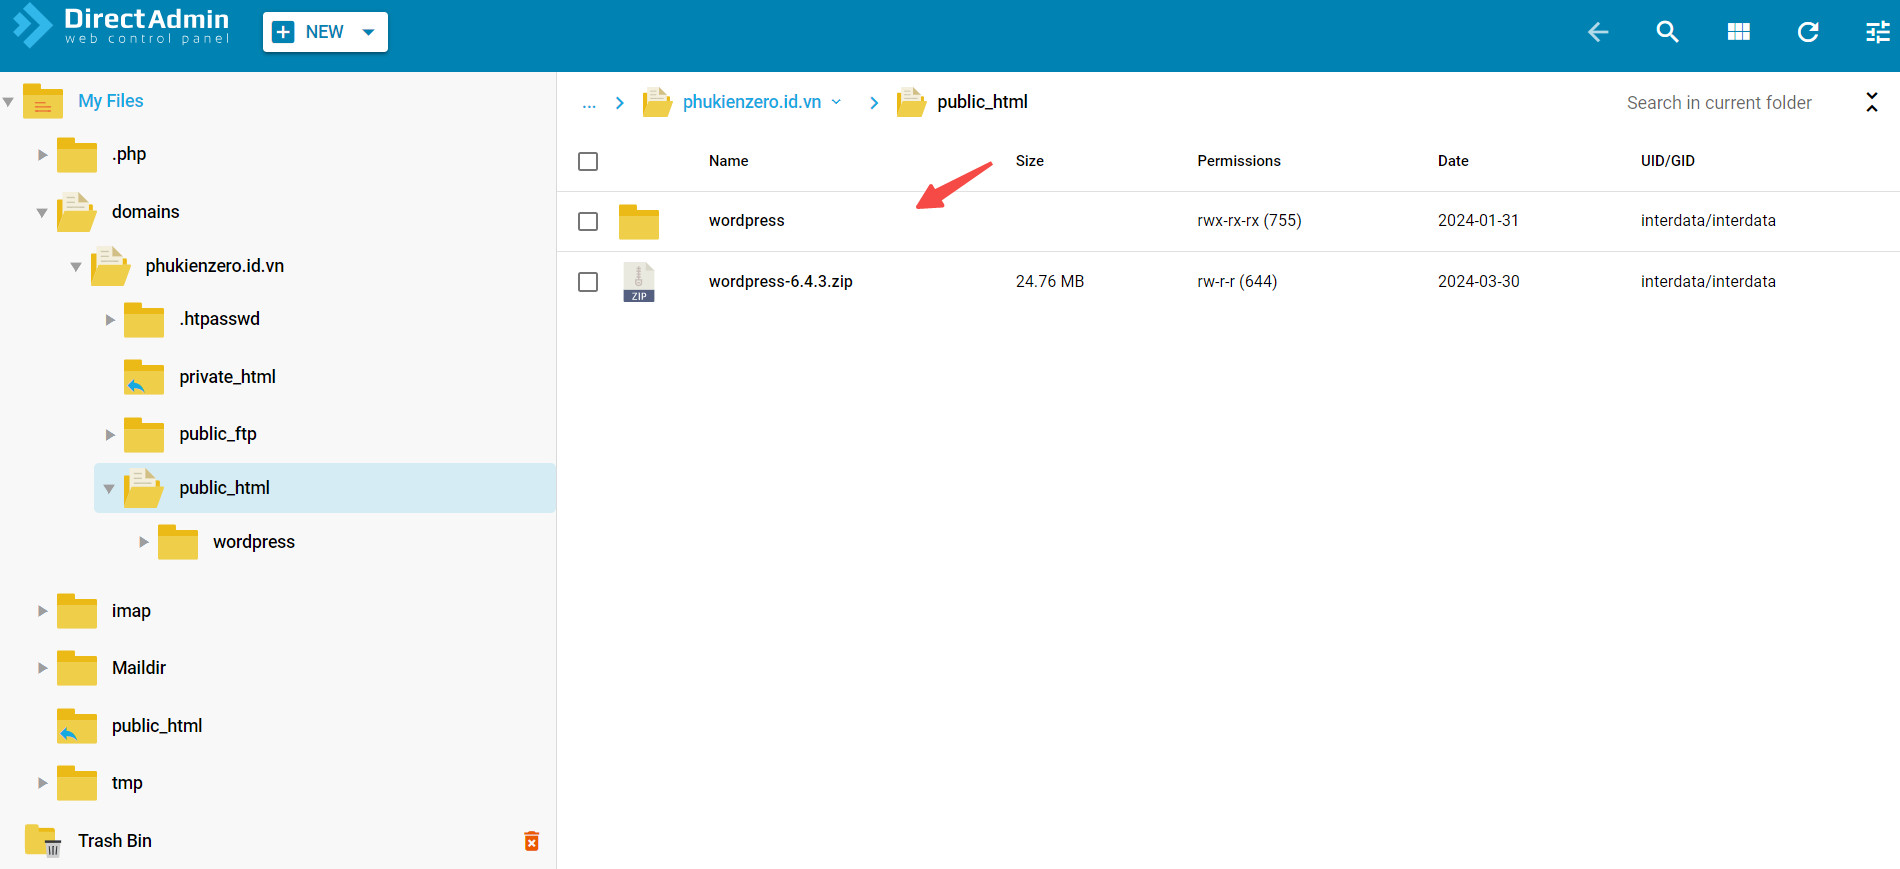Viewport: 1900px width, 869px height.
Task: Collapse the domains folder in tree
Action: click(42, 213)
